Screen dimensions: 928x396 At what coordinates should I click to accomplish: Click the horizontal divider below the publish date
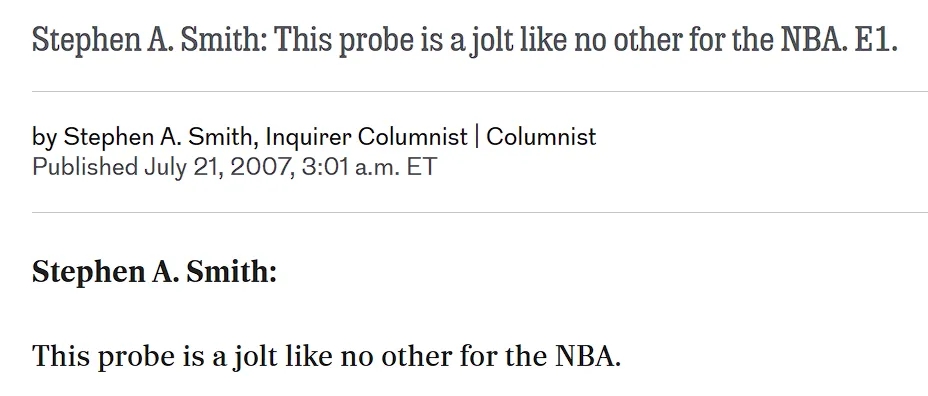480,213
